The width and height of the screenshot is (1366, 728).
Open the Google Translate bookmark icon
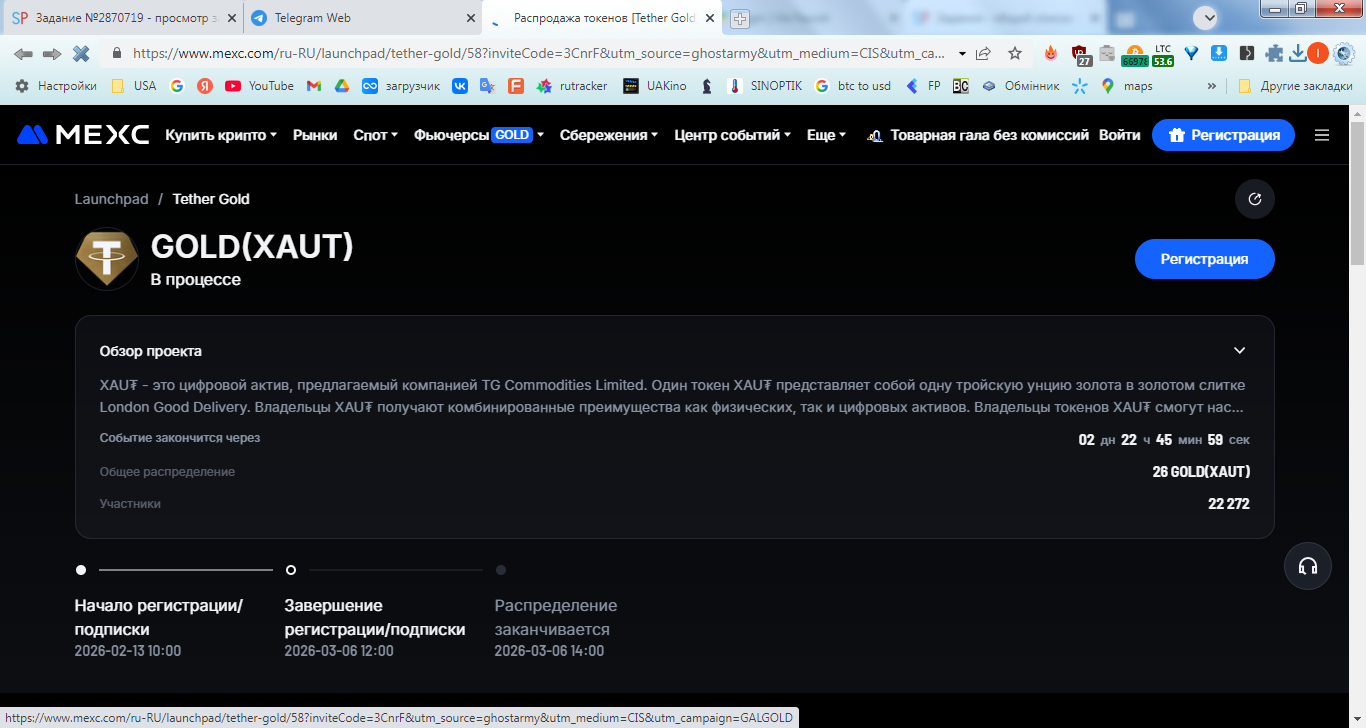[487, 86]
